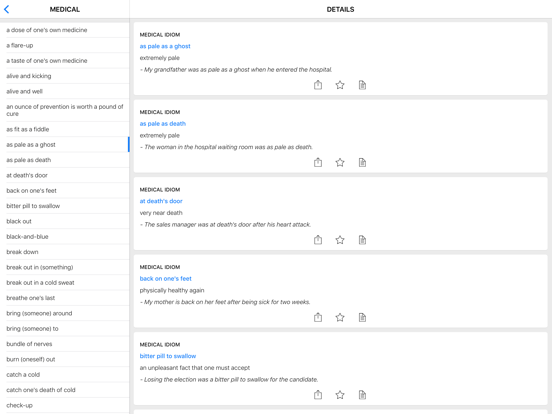
Task: Mark 'at death's door' as favorite
Action: (x=340, y=240)
